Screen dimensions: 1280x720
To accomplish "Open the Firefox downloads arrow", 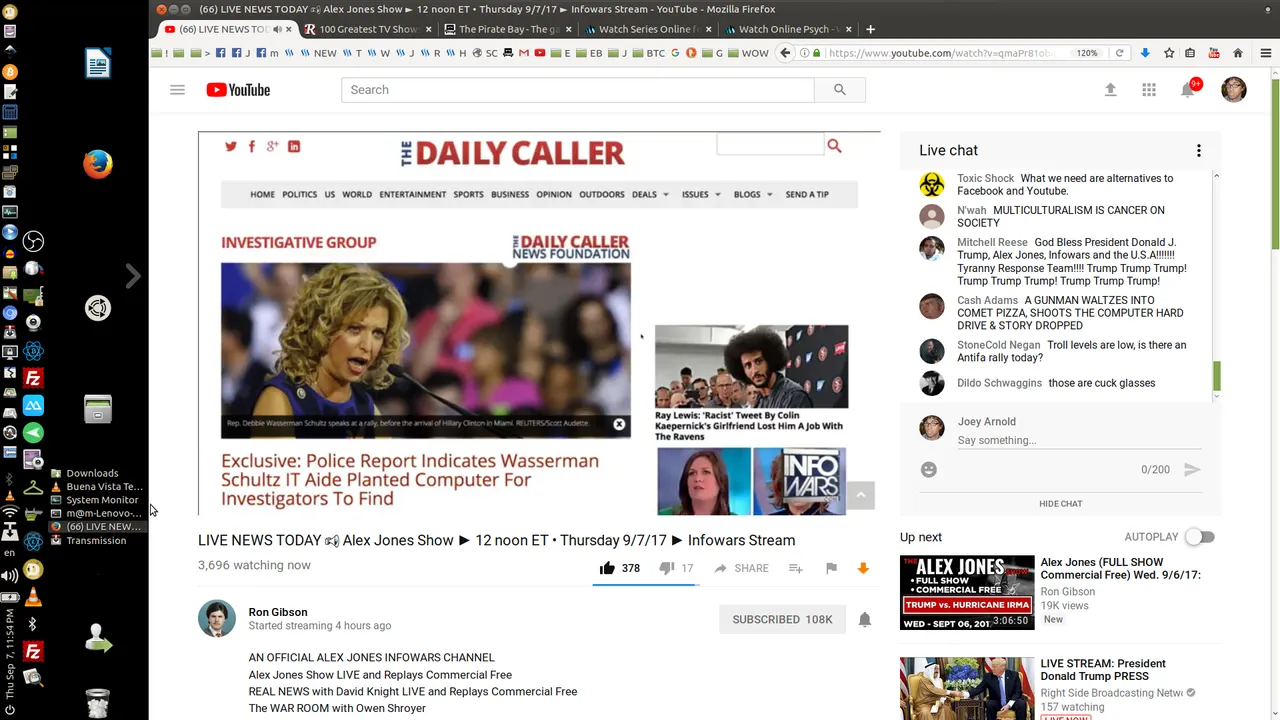I will click(x=1145, y=53).
